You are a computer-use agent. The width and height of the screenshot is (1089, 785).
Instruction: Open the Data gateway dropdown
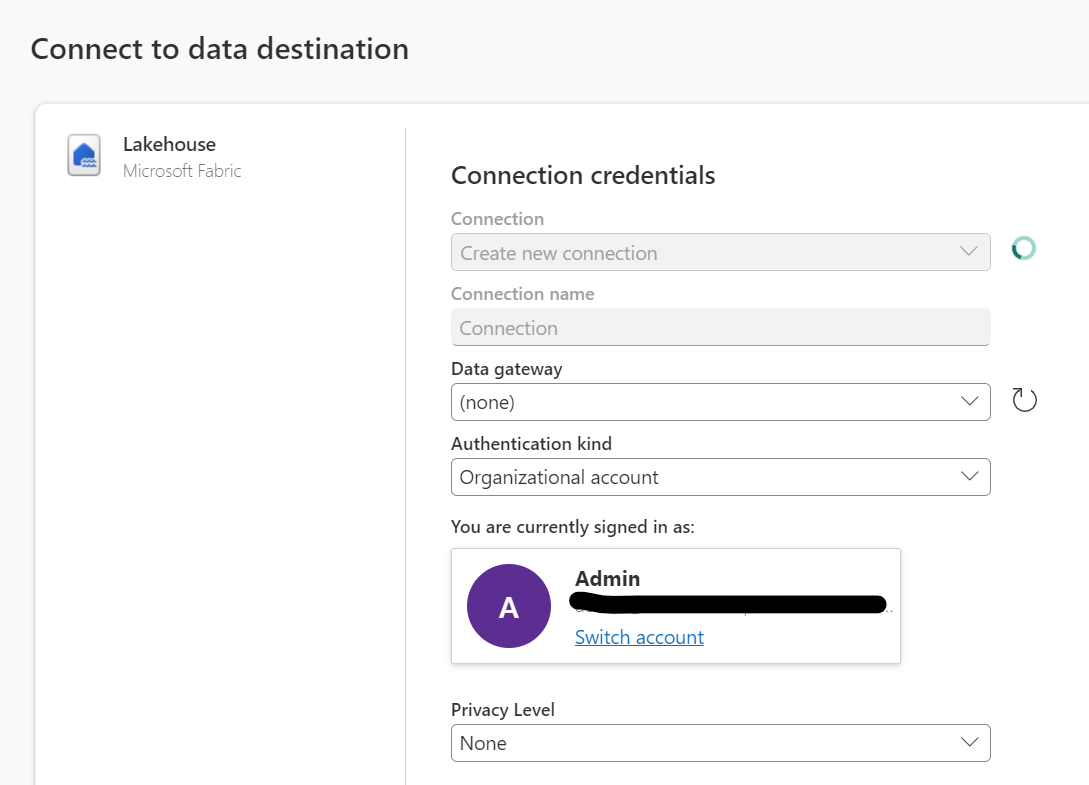[720, 402]
